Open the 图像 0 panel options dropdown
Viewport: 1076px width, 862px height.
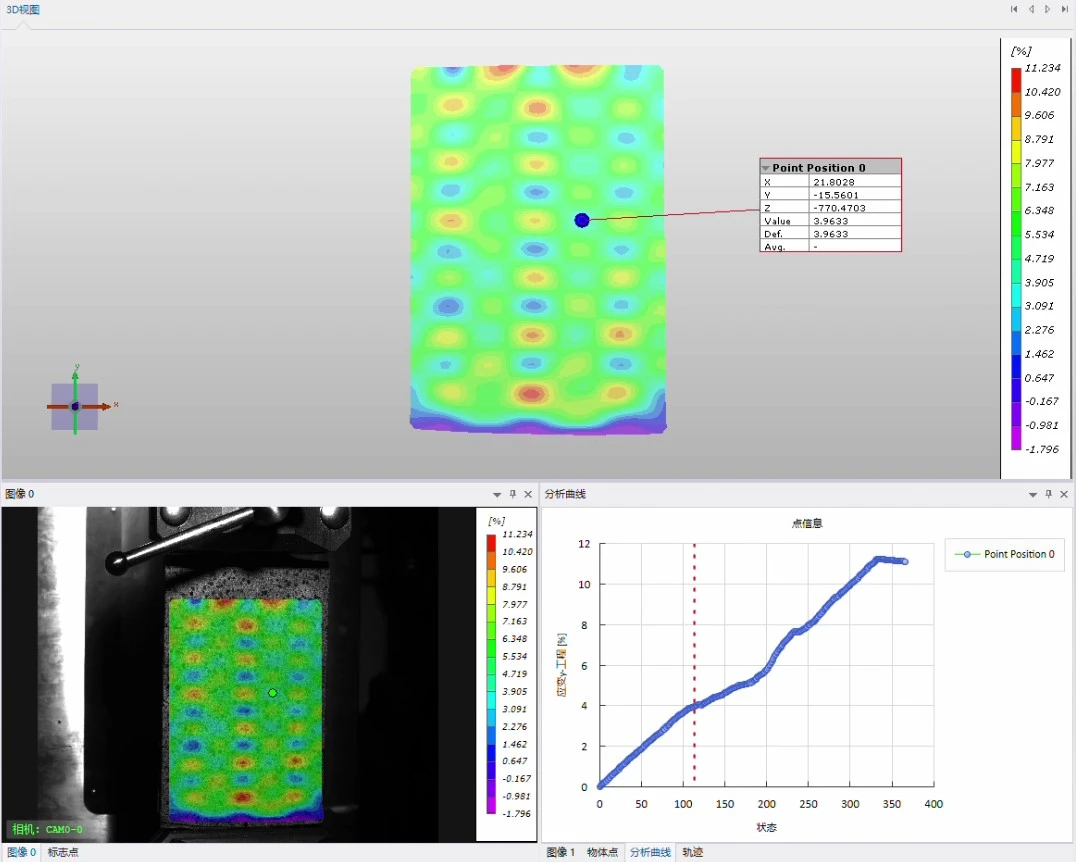point(497,494)
